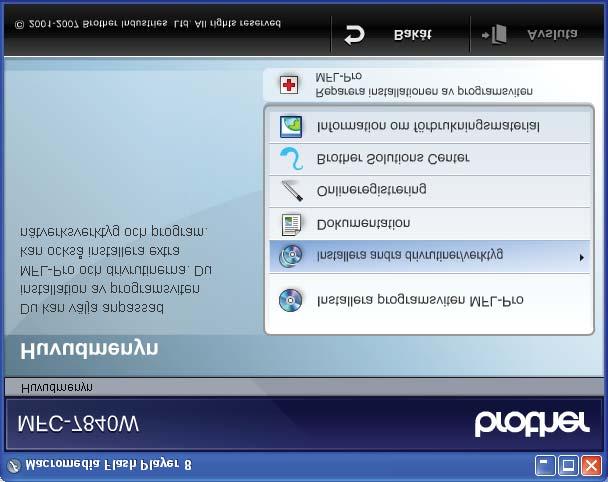Click the 'MFC-7840W' model name text

click(x=78, y=424)
